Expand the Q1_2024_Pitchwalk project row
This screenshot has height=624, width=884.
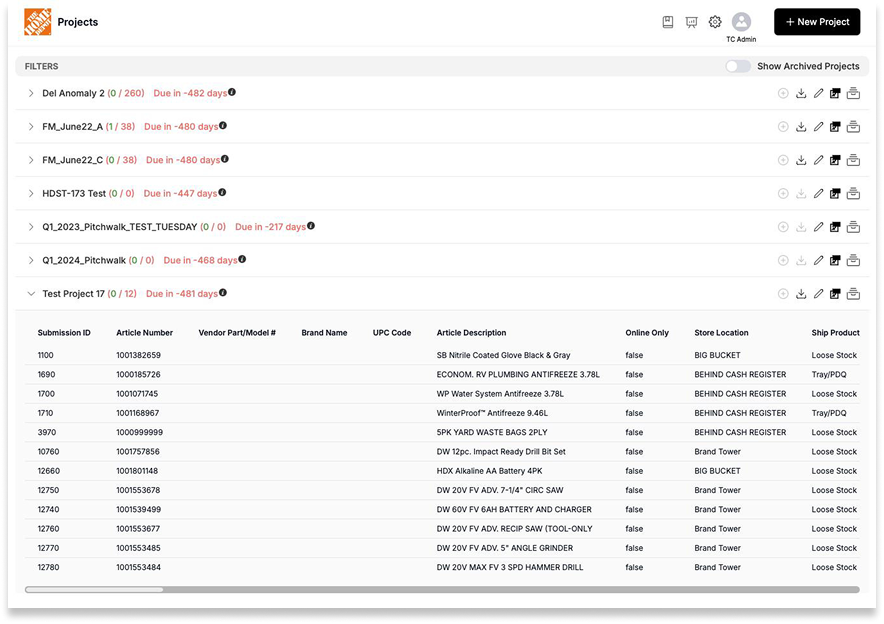31,260
